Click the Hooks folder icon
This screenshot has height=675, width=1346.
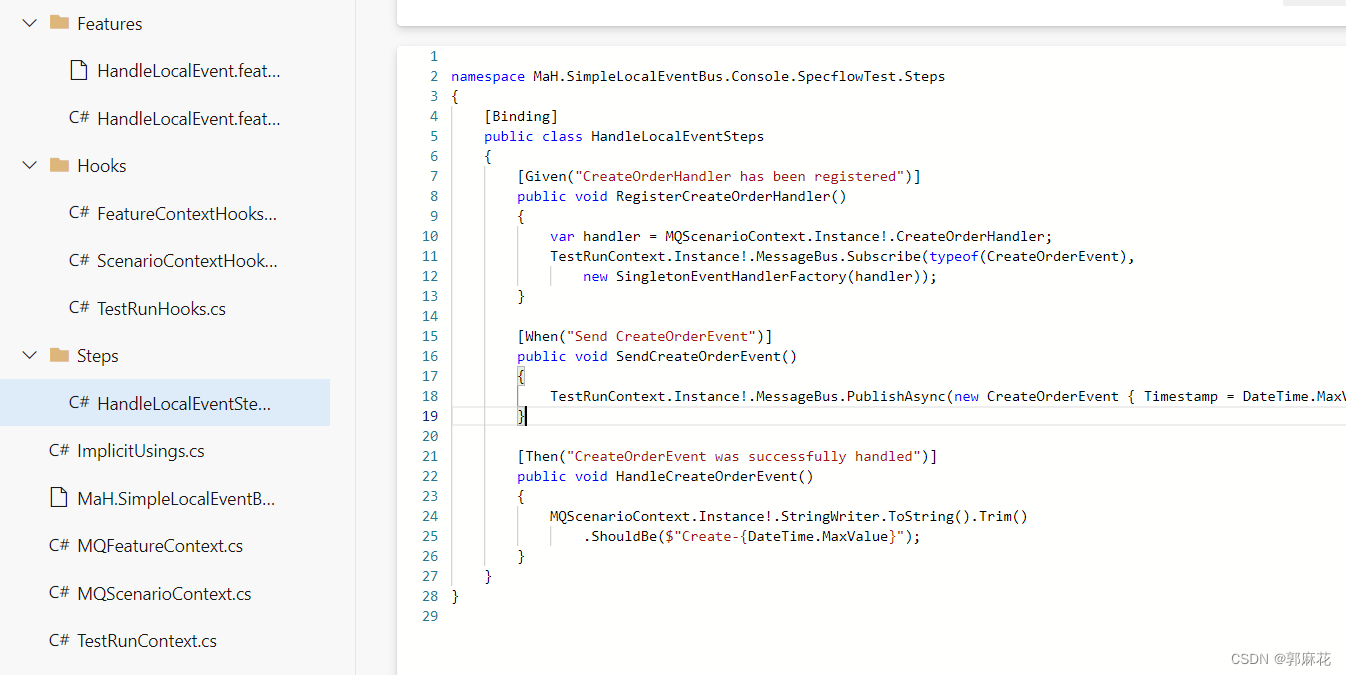61,165
